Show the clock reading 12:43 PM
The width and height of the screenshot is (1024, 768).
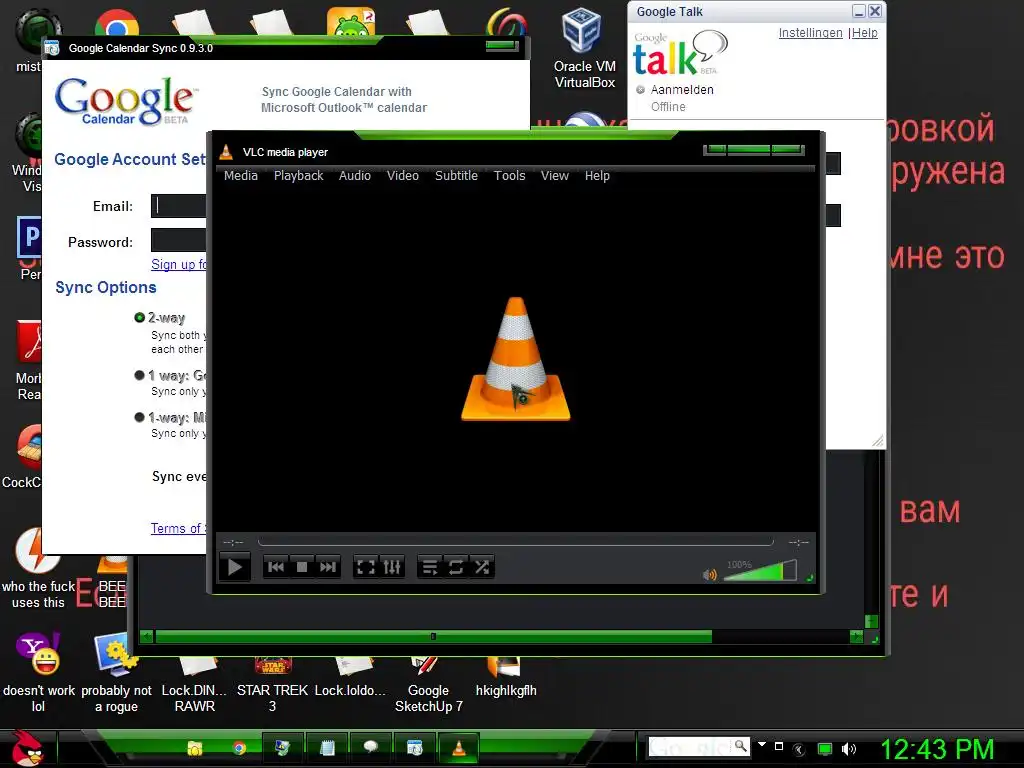pos(937,749)
